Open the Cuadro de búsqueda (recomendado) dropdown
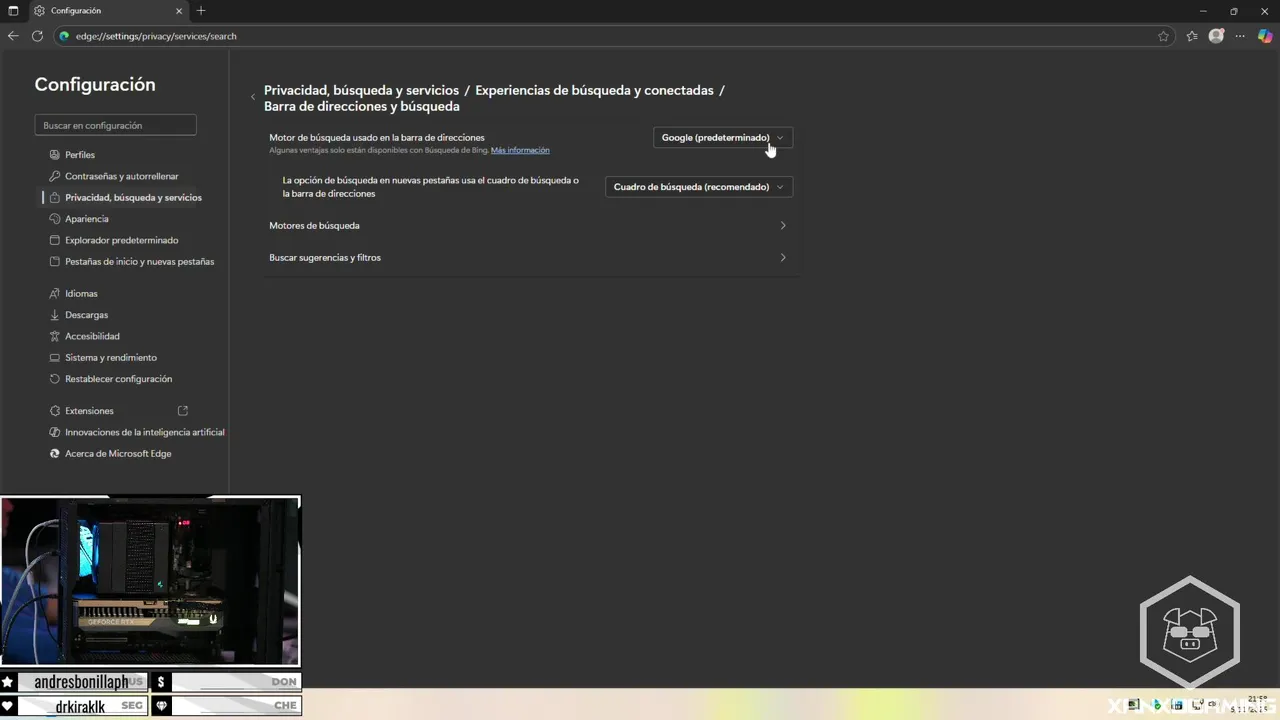The image size is (1280, 720). (x=699, y=187)
